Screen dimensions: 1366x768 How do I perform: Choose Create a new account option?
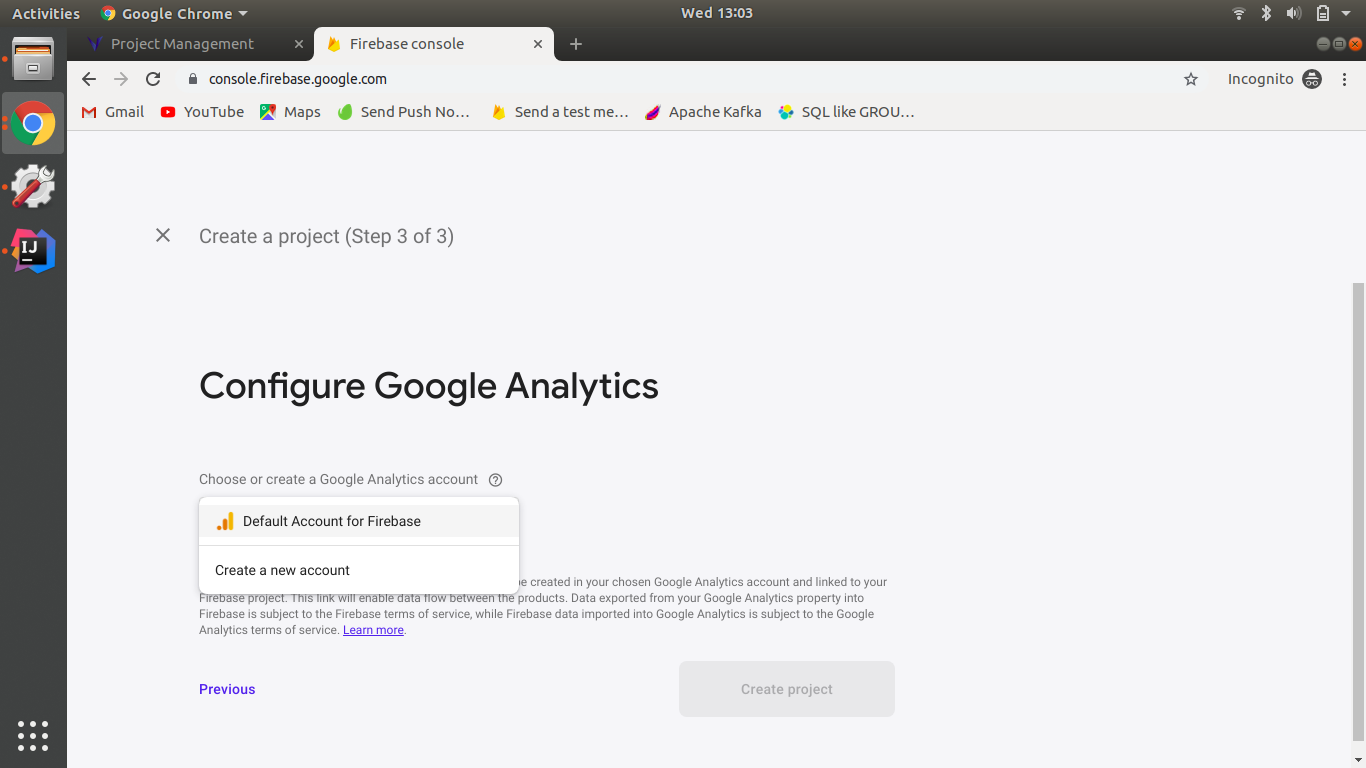tap(359, 570)
